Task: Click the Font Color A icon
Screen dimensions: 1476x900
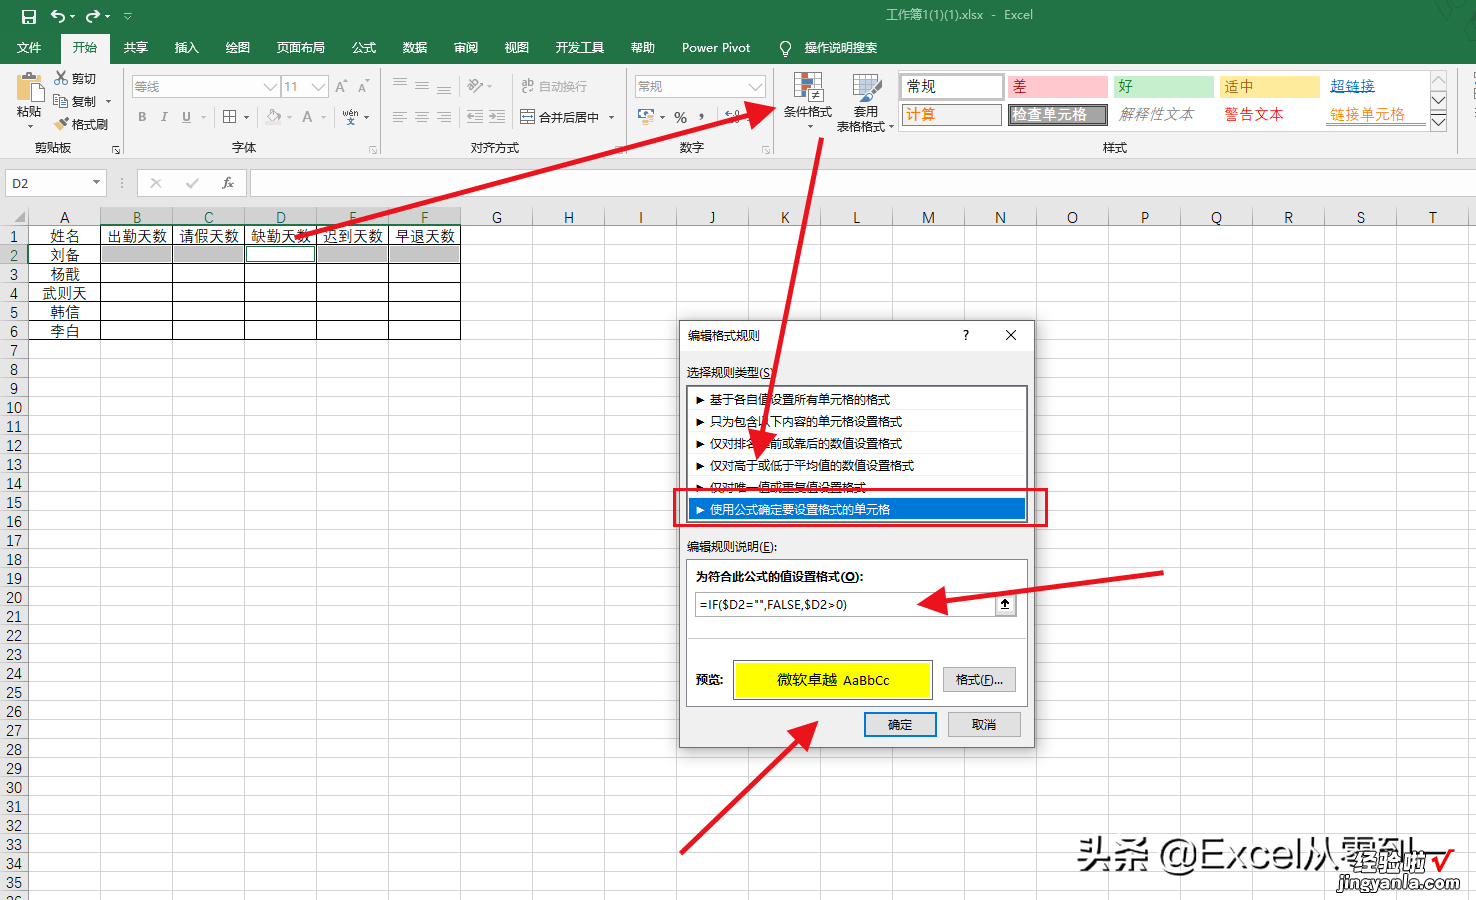Action: tap(308, 117)
